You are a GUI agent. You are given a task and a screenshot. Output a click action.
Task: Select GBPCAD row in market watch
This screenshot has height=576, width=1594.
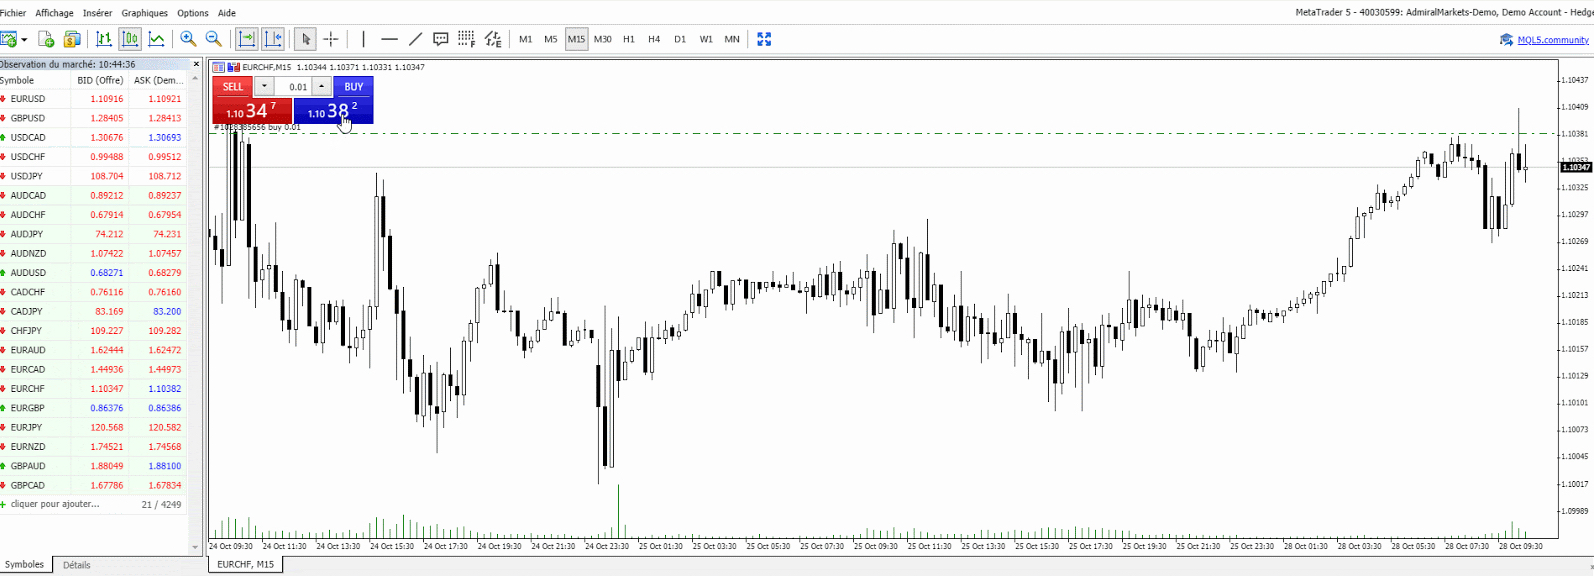pos(94,485)
